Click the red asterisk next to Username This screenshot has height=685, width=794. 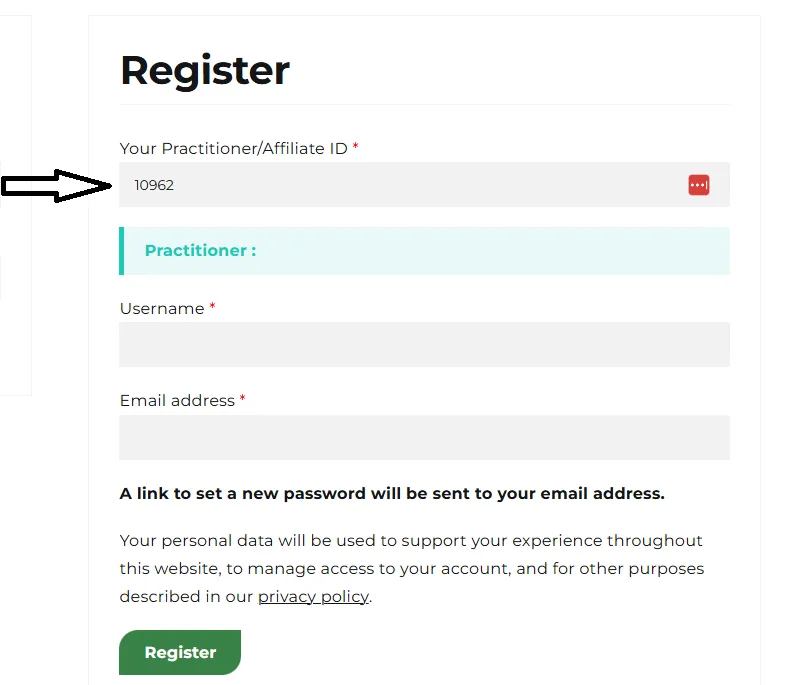point(213,306)
